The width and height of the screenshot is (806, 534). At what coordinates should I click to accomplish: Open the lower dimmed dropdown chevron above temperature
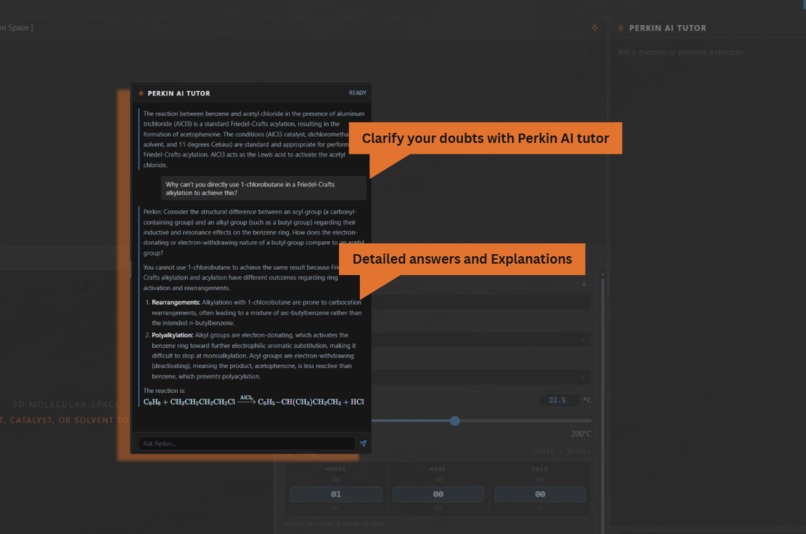(x=583, y=377)
